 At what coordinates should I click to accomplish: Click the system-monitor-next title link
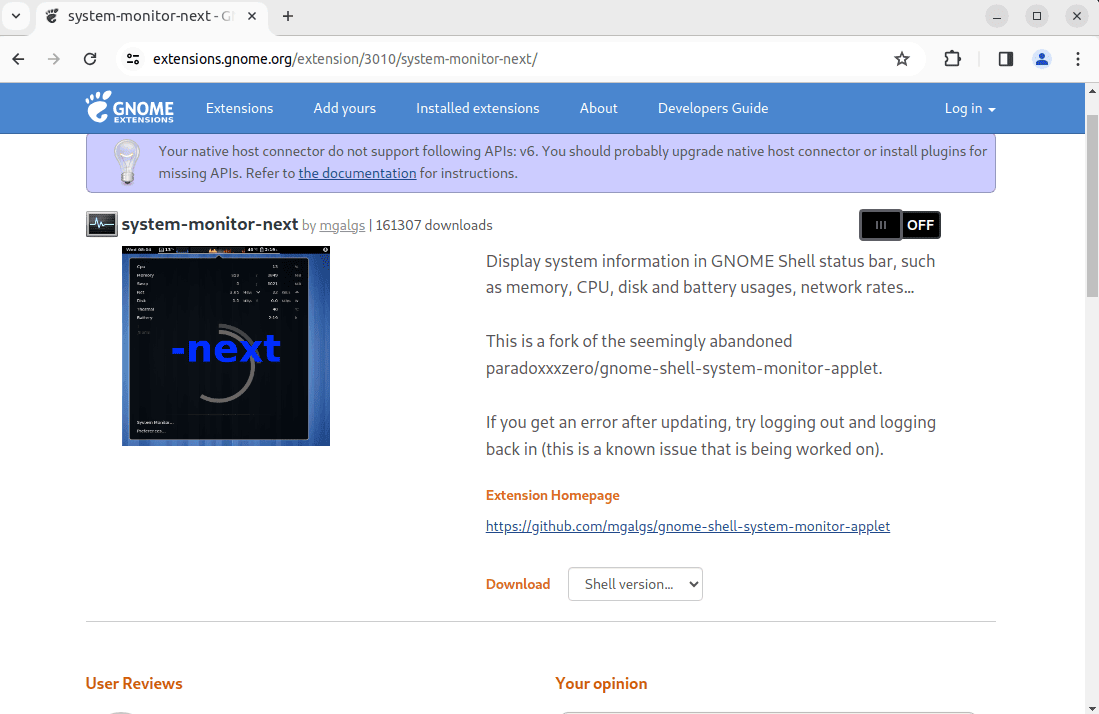click(x=210, y=224)
